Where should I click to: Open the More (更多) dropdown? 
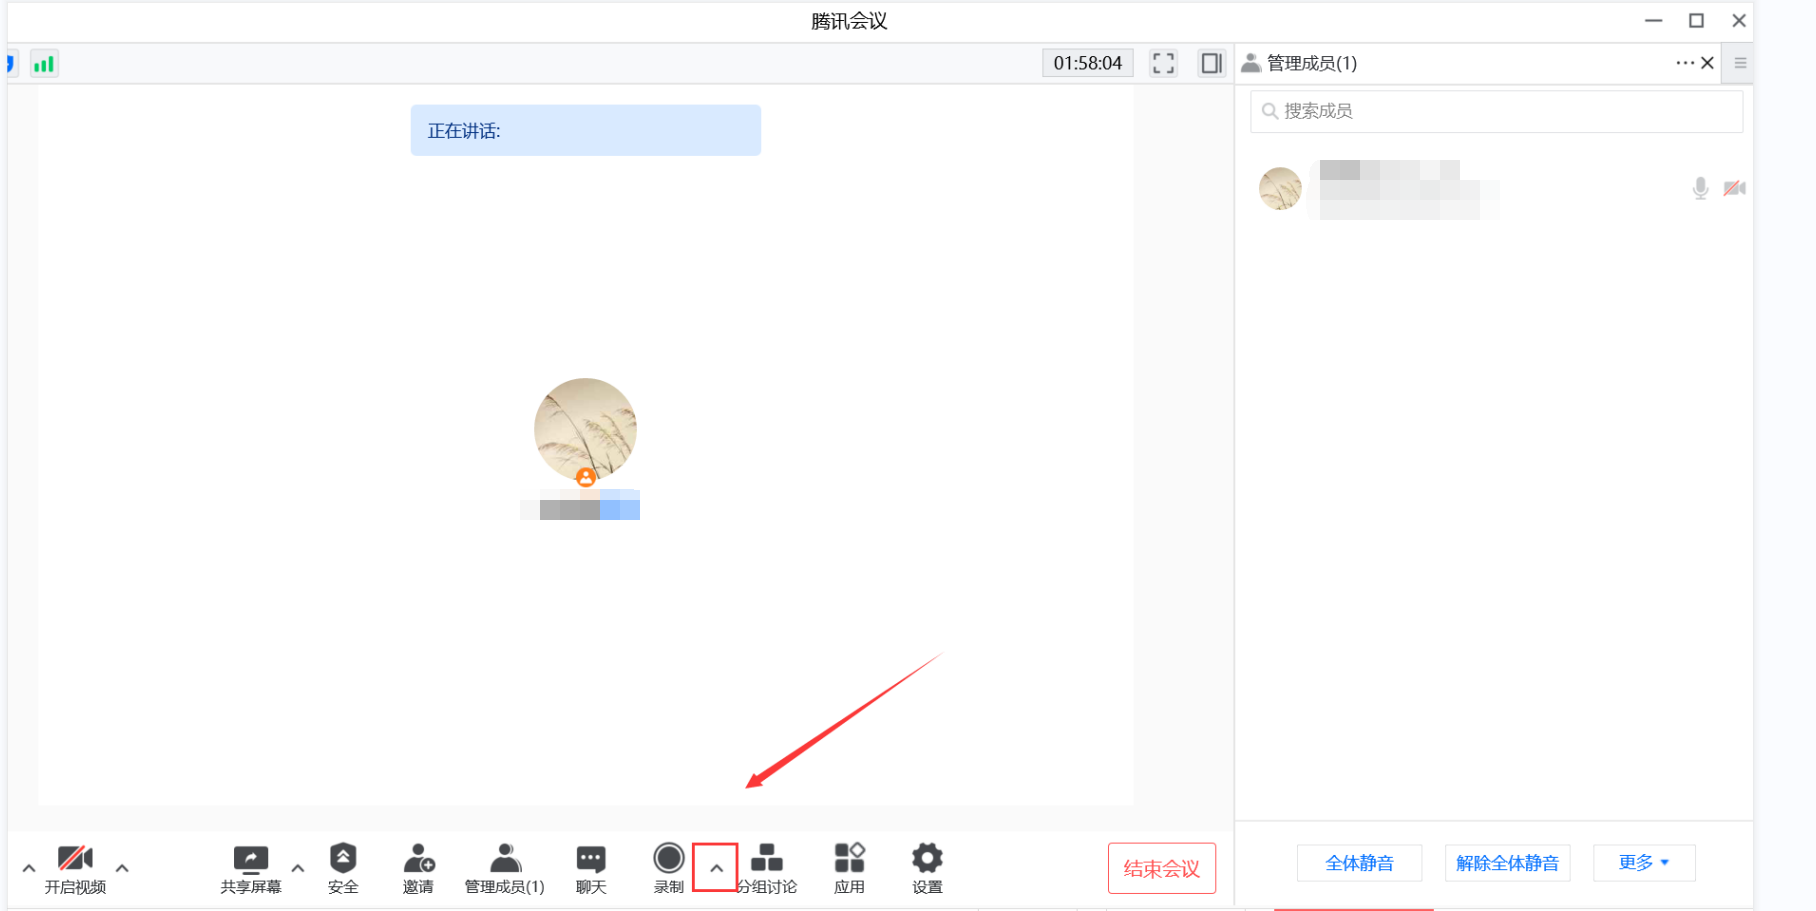[1644, 863]
